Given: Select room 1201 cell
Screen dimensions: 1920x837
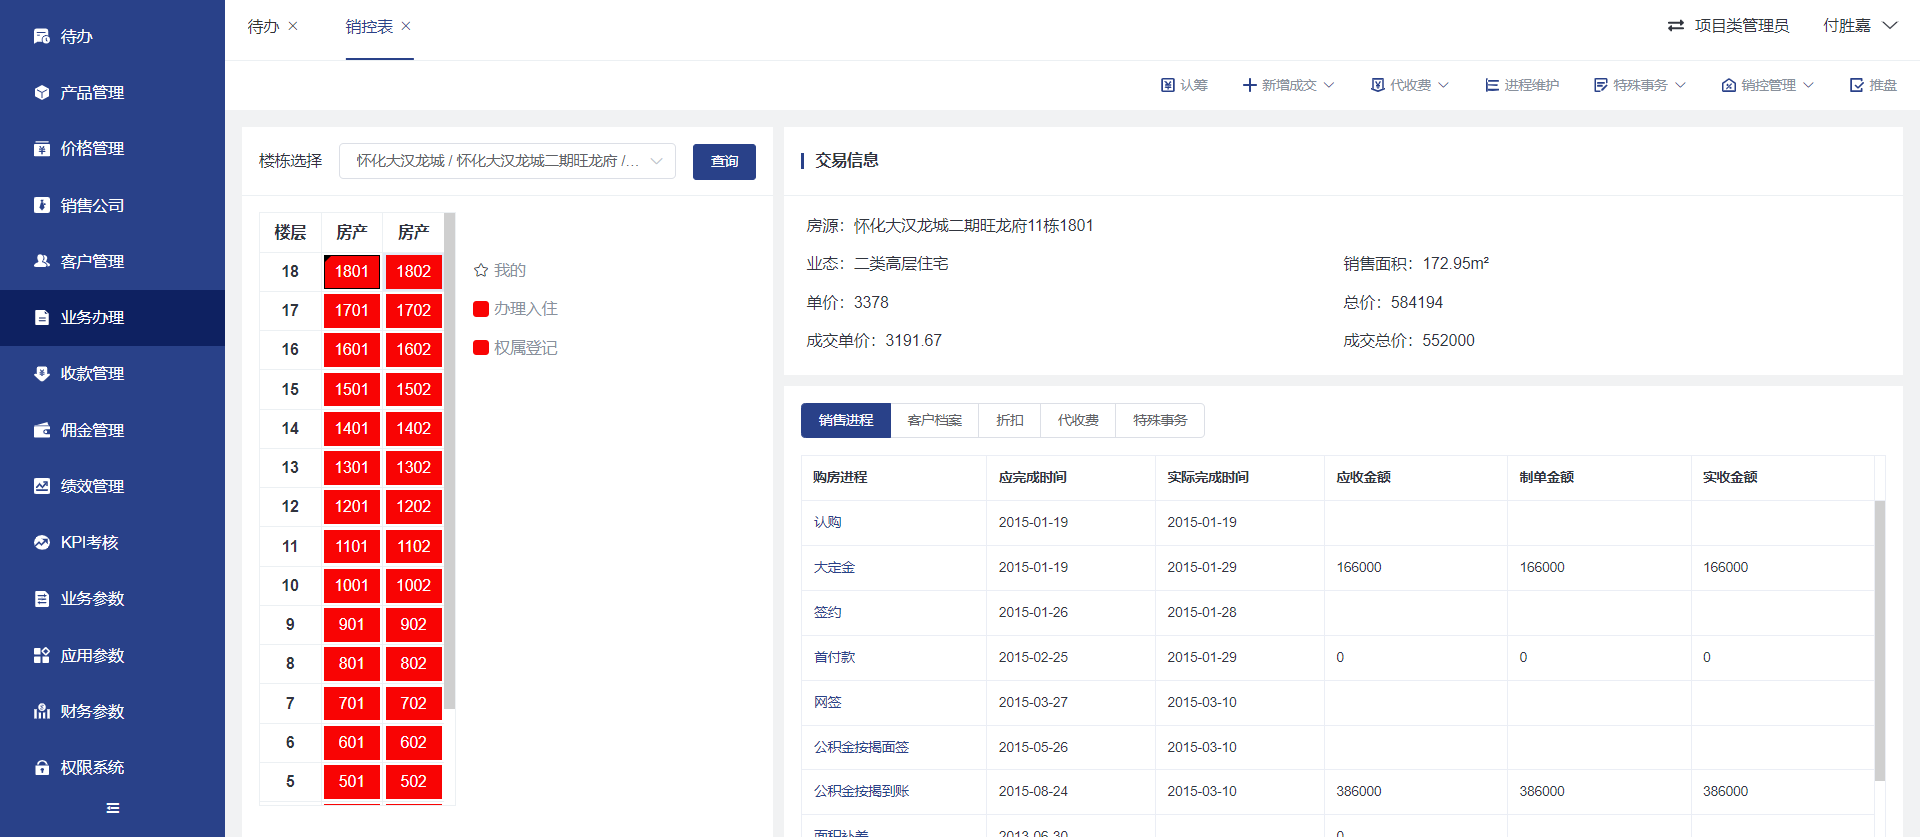Looking at the screenshot, I should tap(352, 506).
